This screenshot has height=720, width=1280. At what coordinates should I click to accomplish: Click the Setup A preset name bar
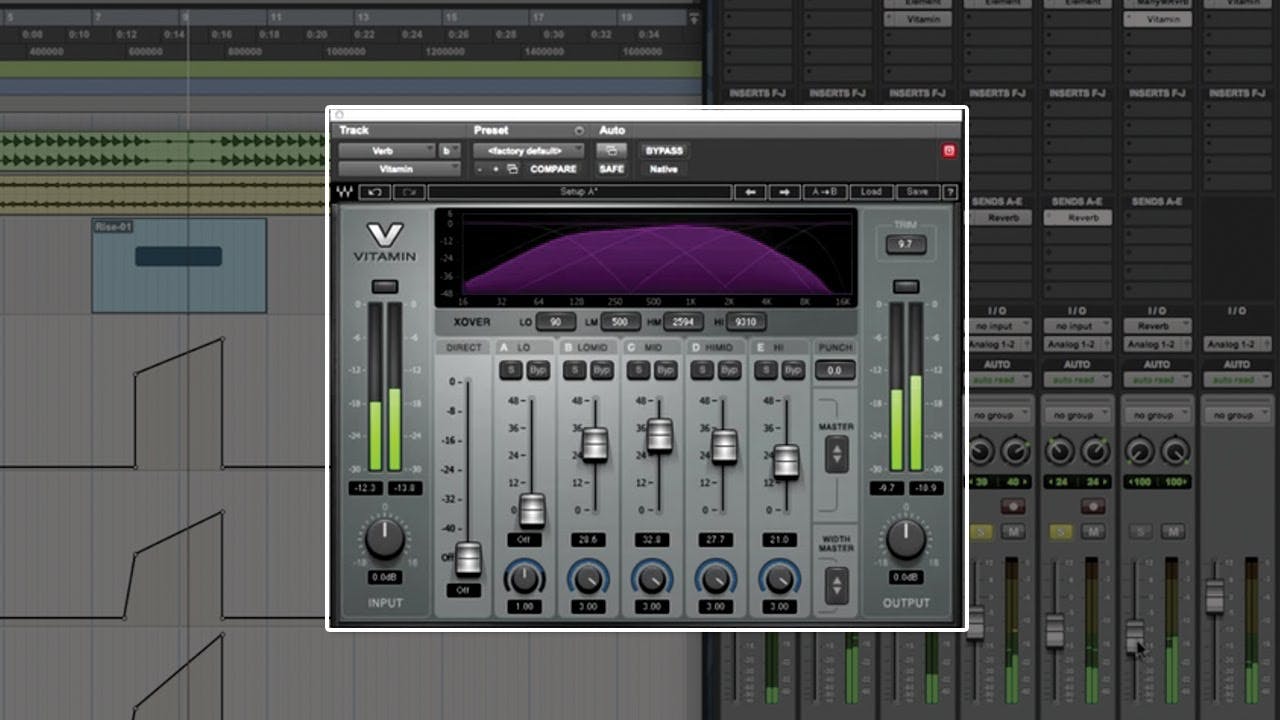pos(579,192)
